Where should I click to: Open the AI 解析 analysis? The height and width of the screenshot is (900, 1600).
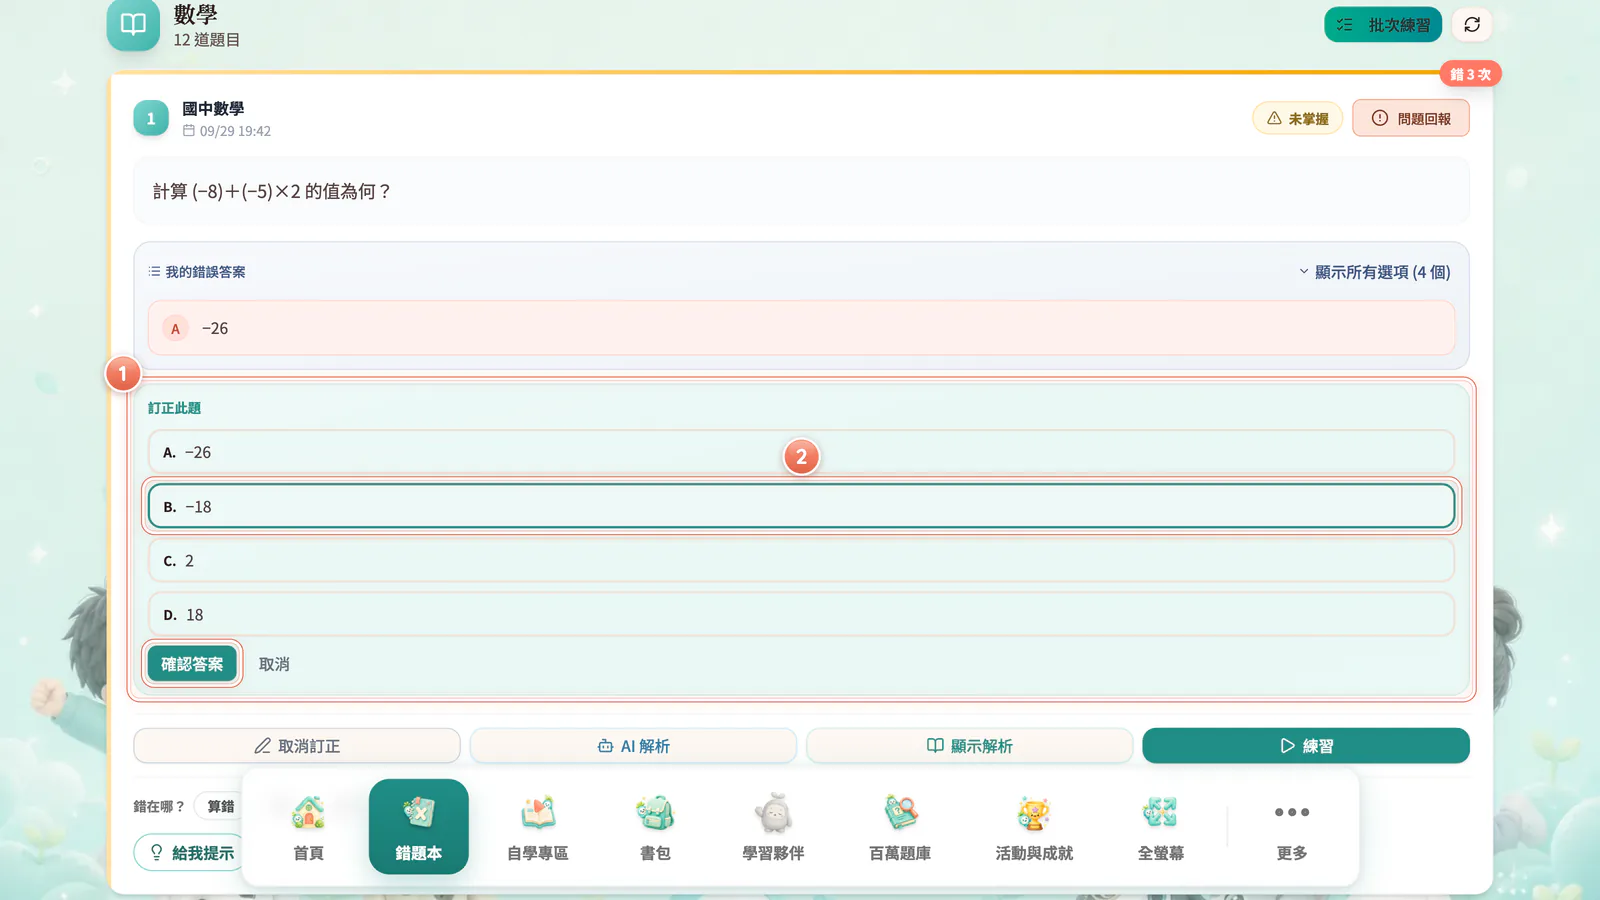point(633,746)
